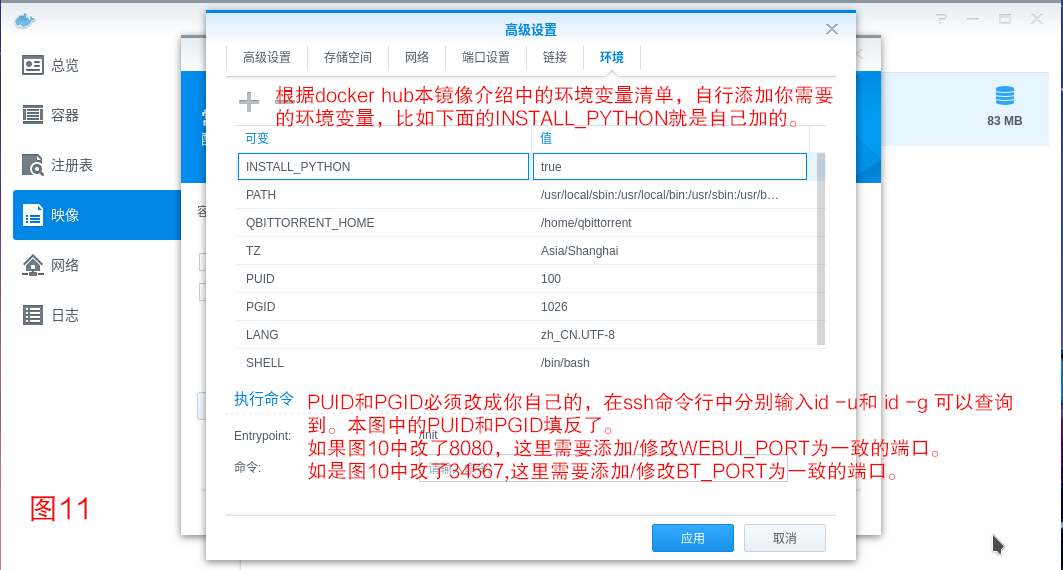
Task: Click the PUID value 100
Action: point(550,279)
